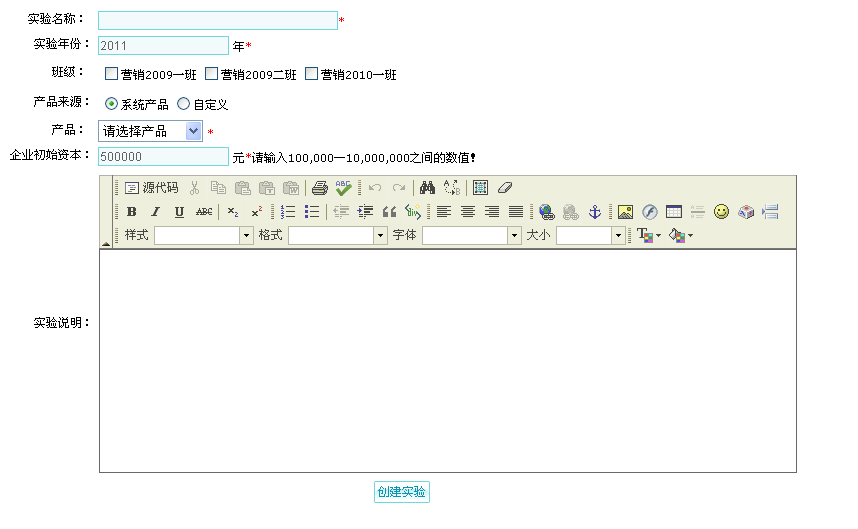The height and width of the screenshot is (529, 858).
Task: Click the Bold formatting icon
Action: (x=131, y=212)
